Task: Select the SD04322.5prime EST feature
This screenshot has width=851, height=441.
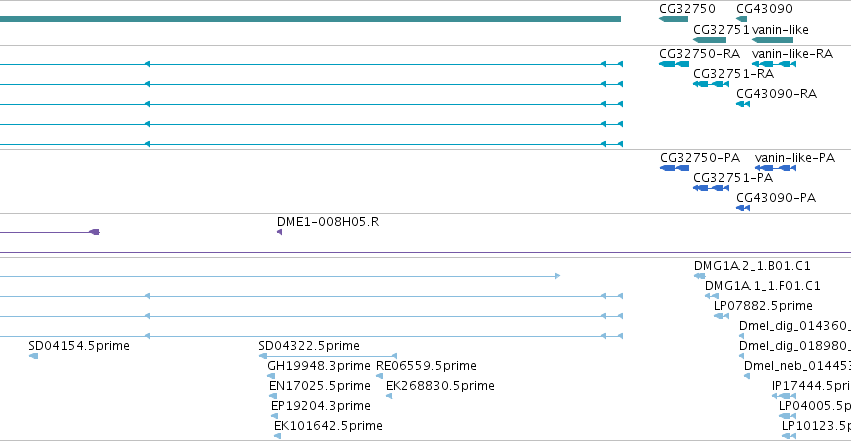Action: (328, 356)
